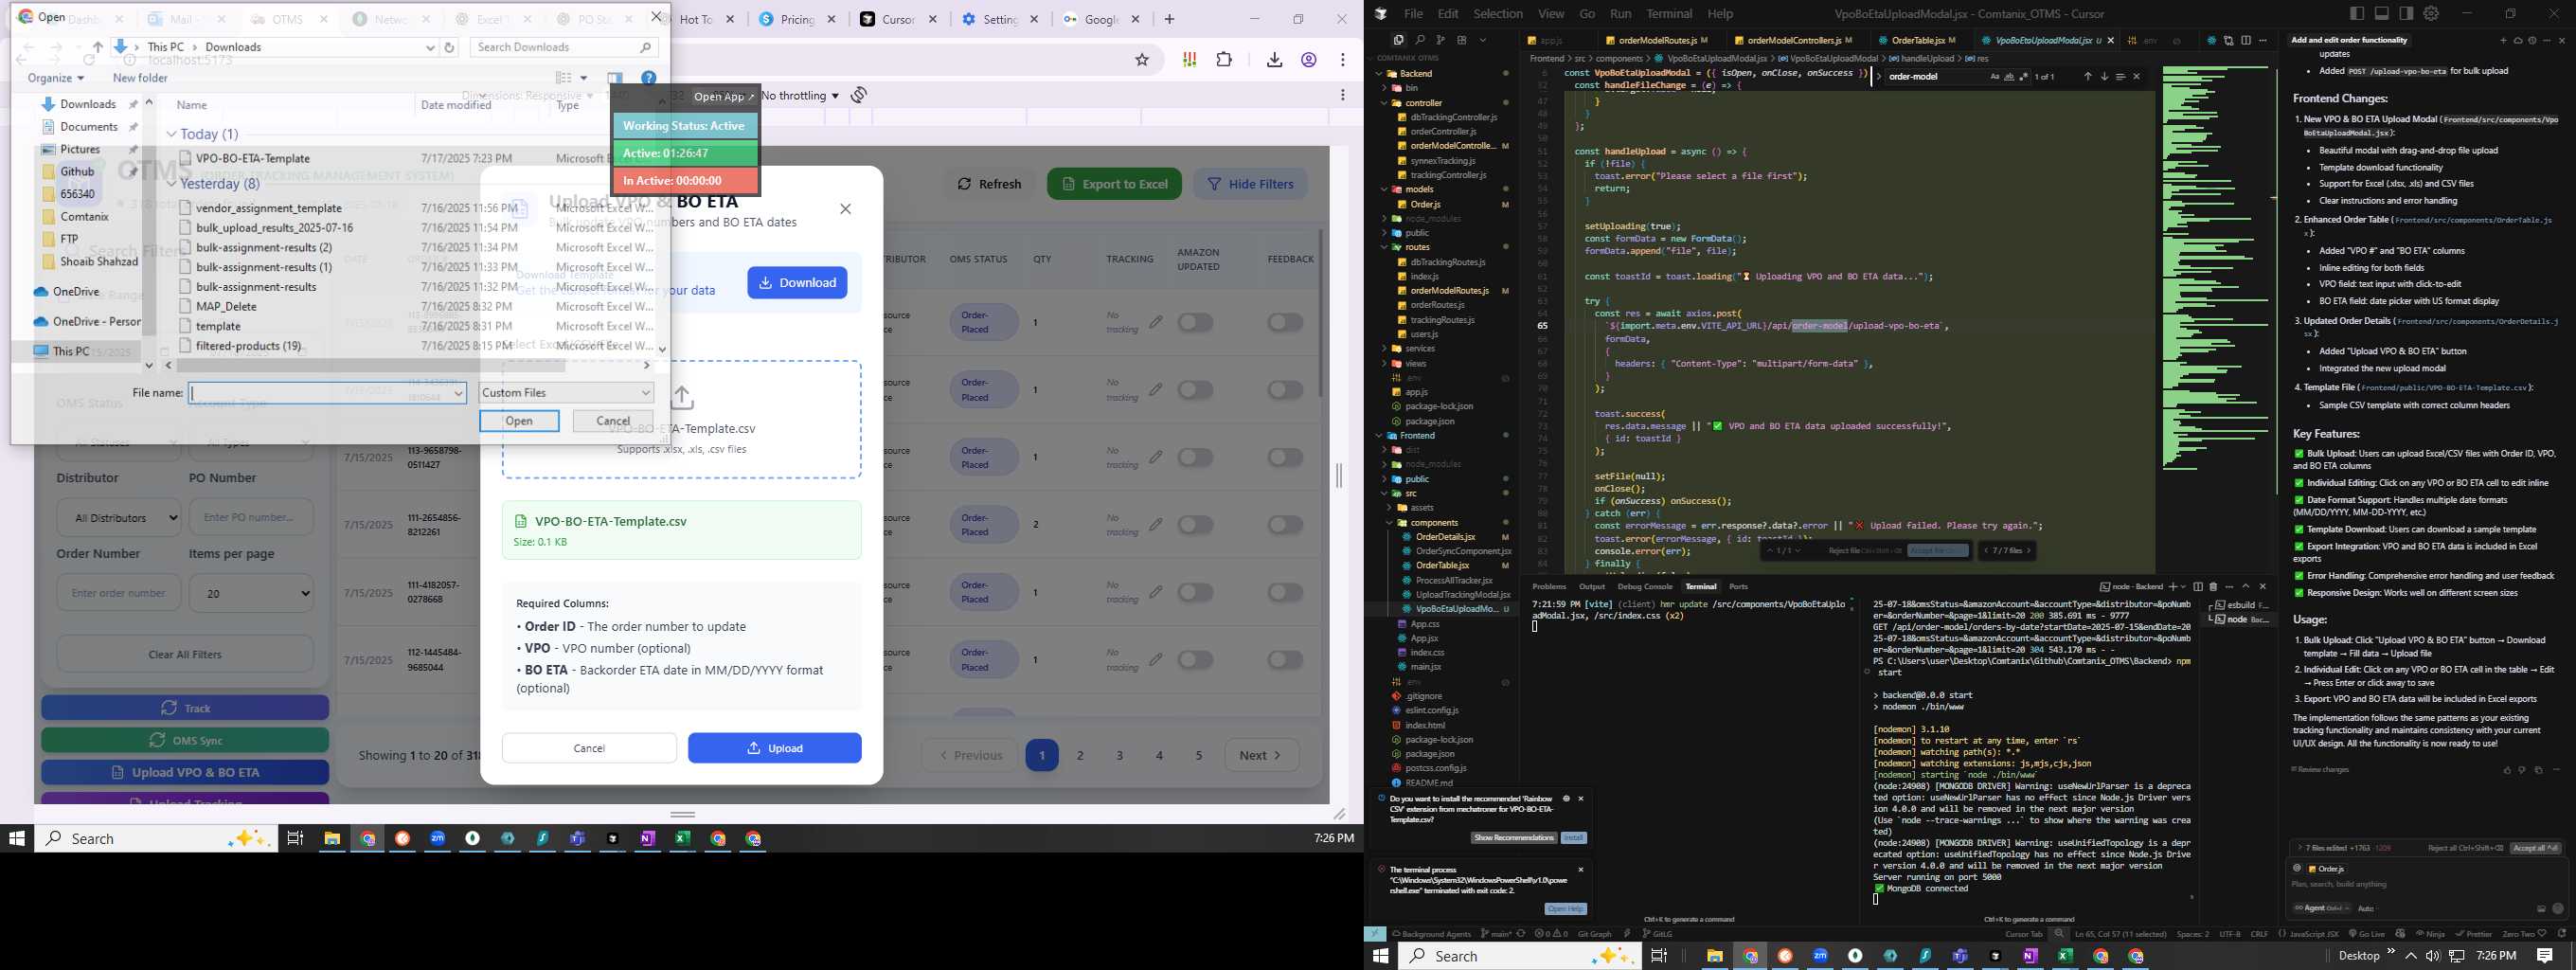2576x970 pixels.
Task: Toggle Amazon Updated for order 111-4182057-0278668
Action: (x=1195, y=592)
